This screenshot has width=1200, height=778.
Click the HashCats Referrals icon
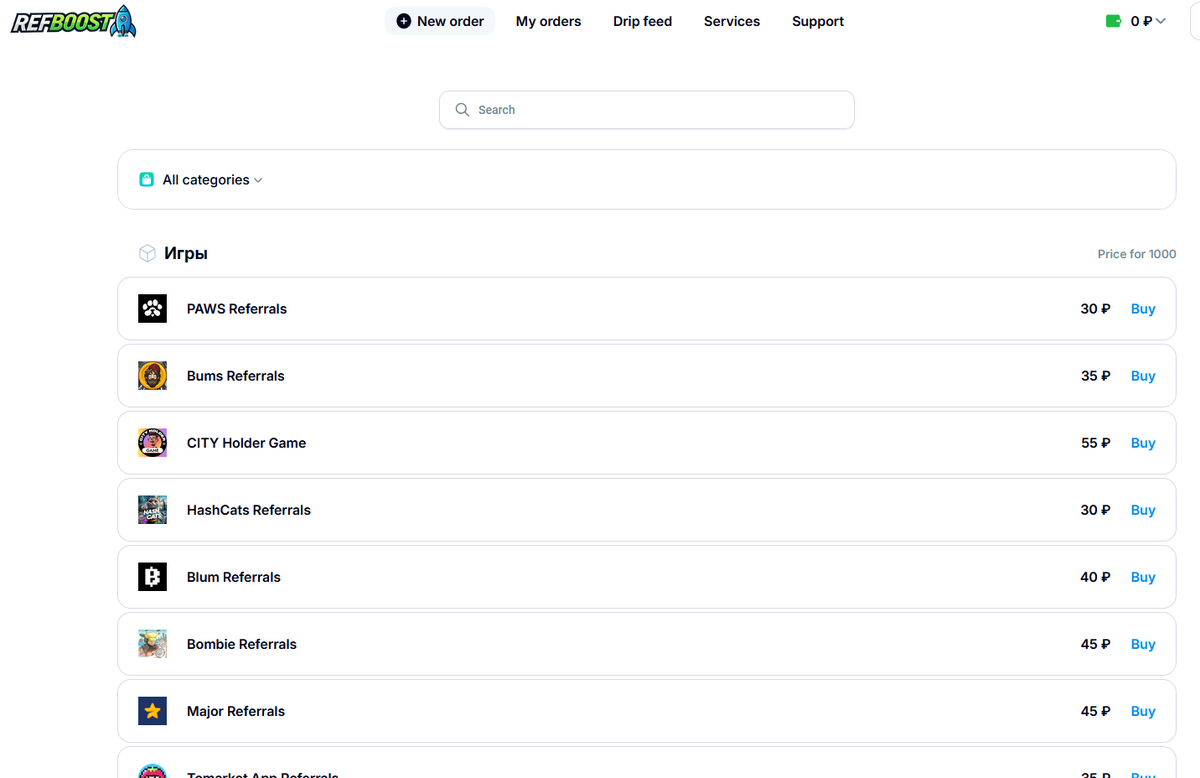click(152, 510)
